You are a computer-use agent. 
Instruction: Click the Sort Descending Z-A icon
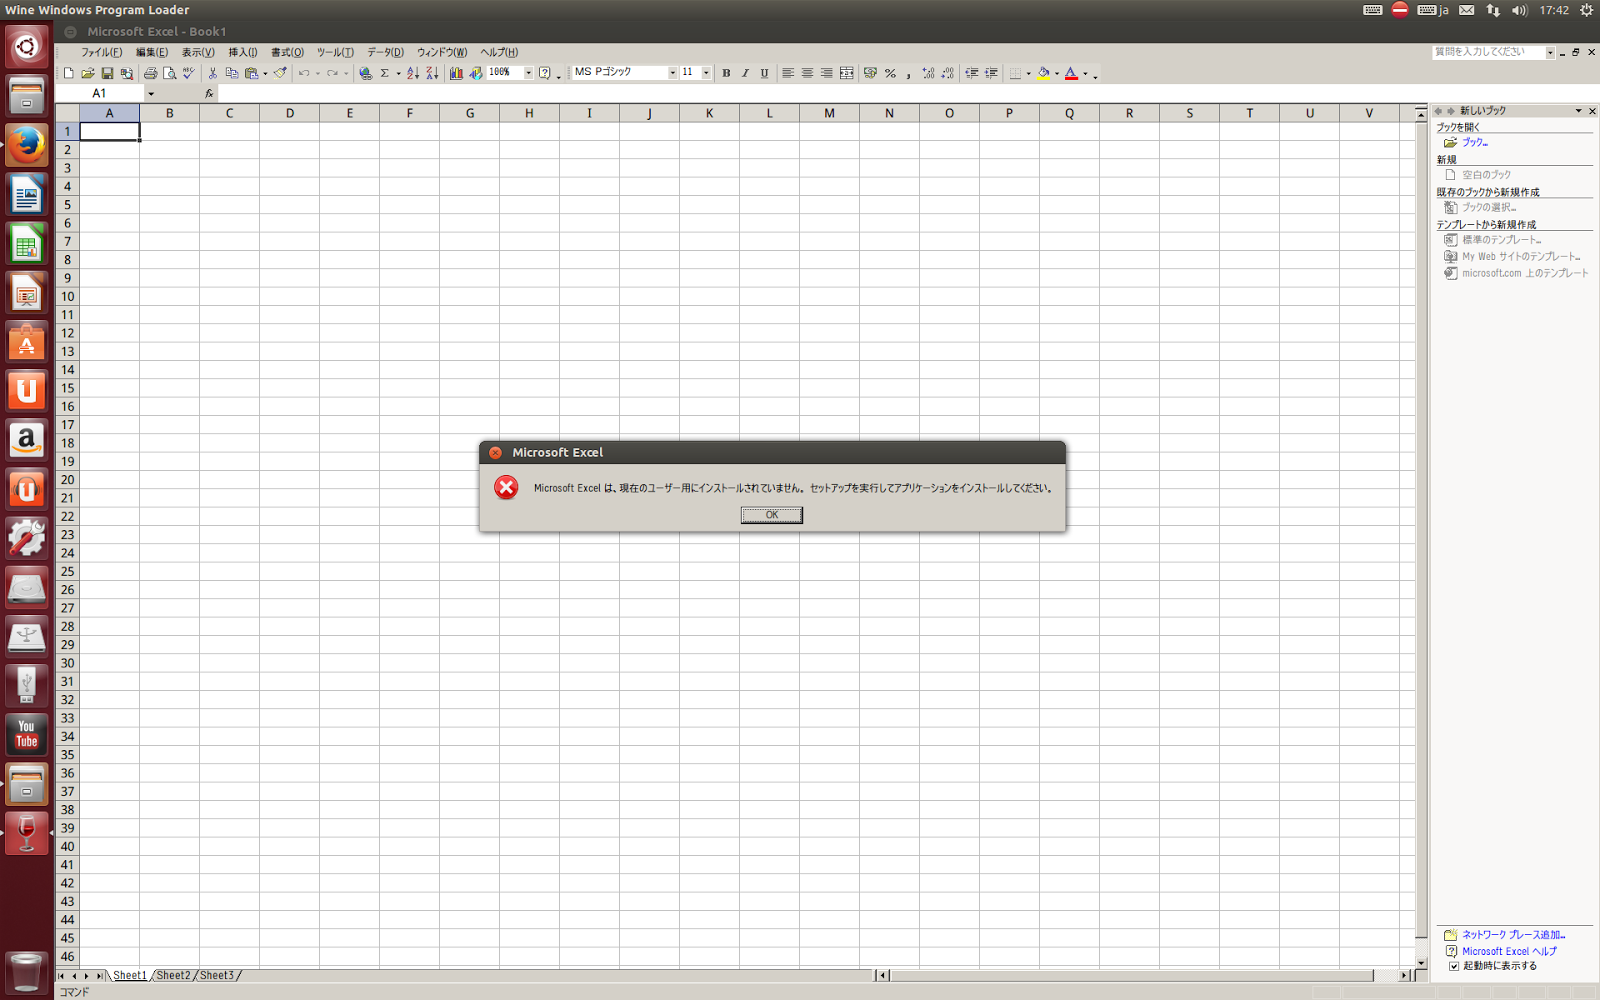(432, 73)
